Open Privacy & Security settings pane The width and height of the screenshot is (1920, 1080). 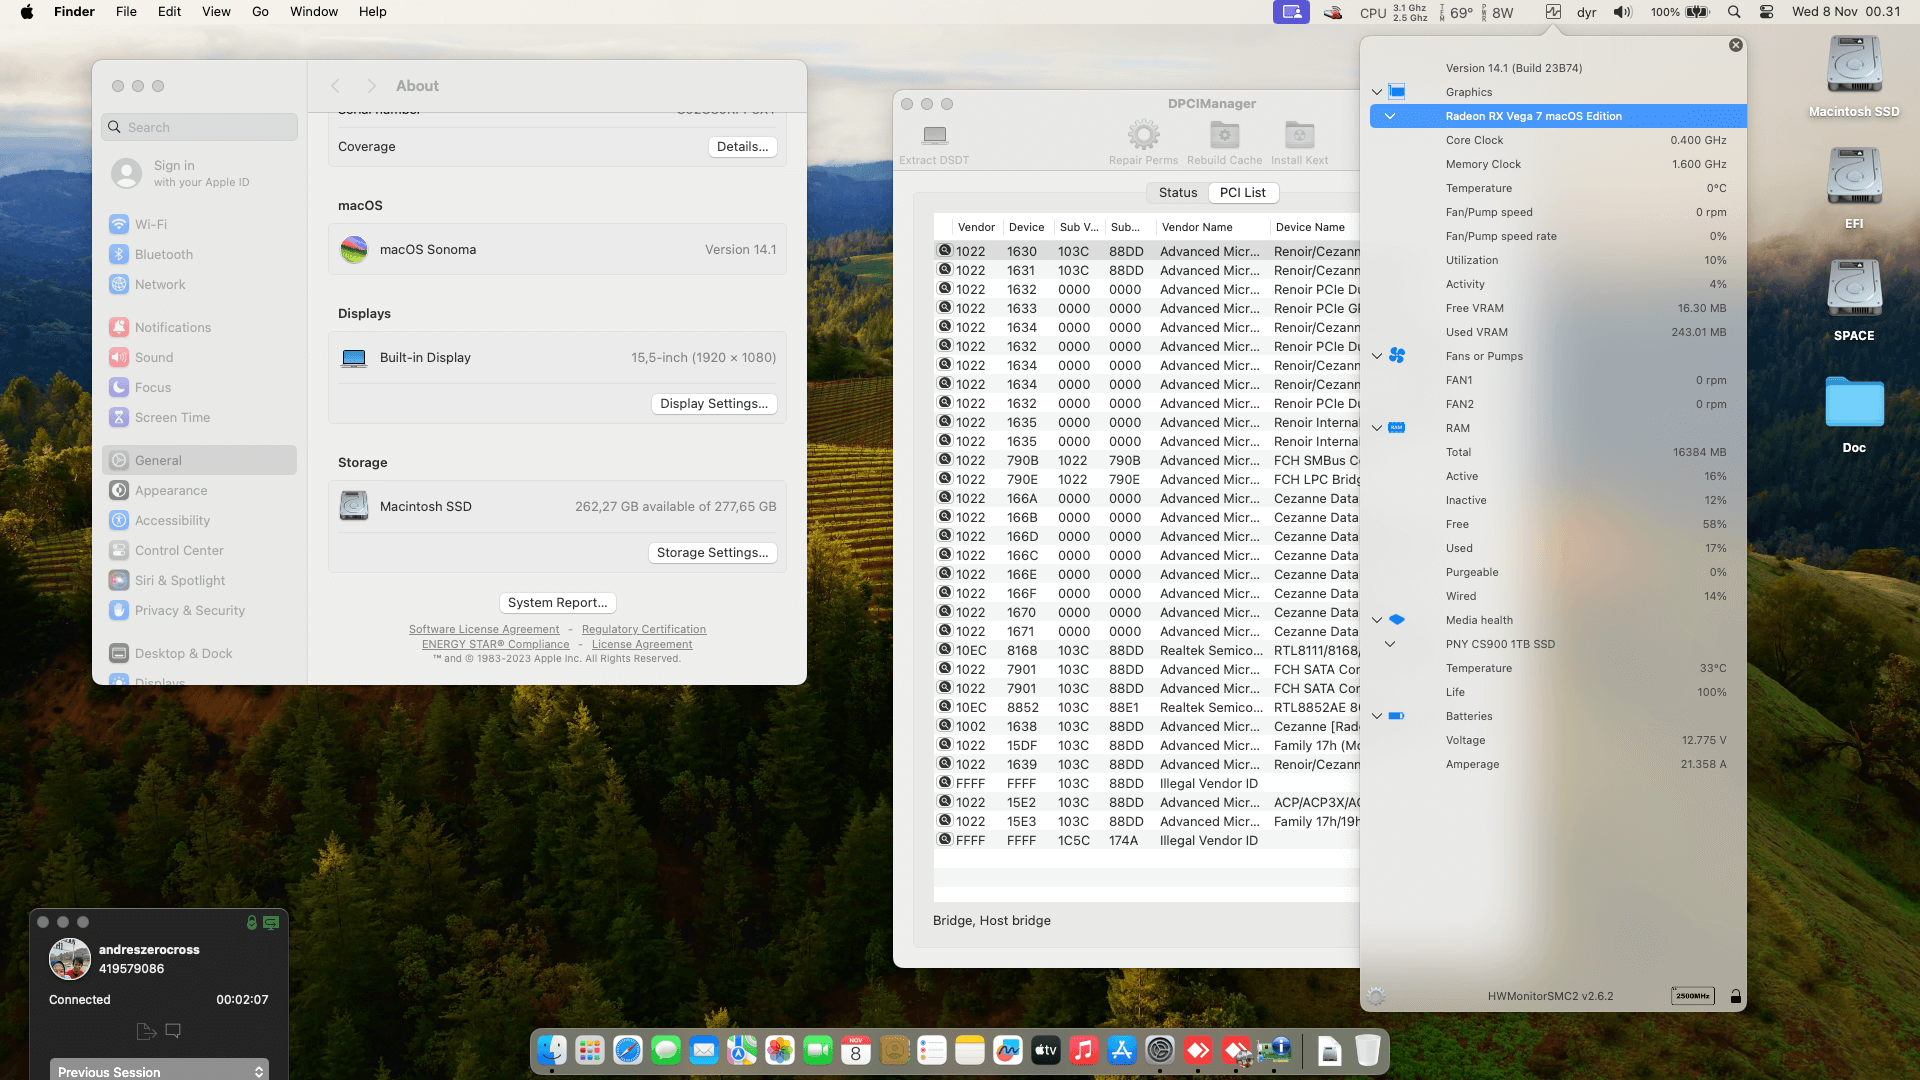(x=200, y=611)
